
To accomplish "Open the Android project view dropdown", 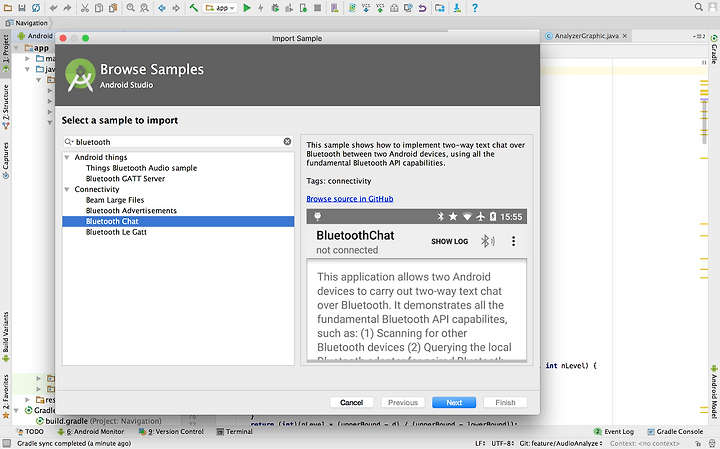I will (x=35, y=36).
